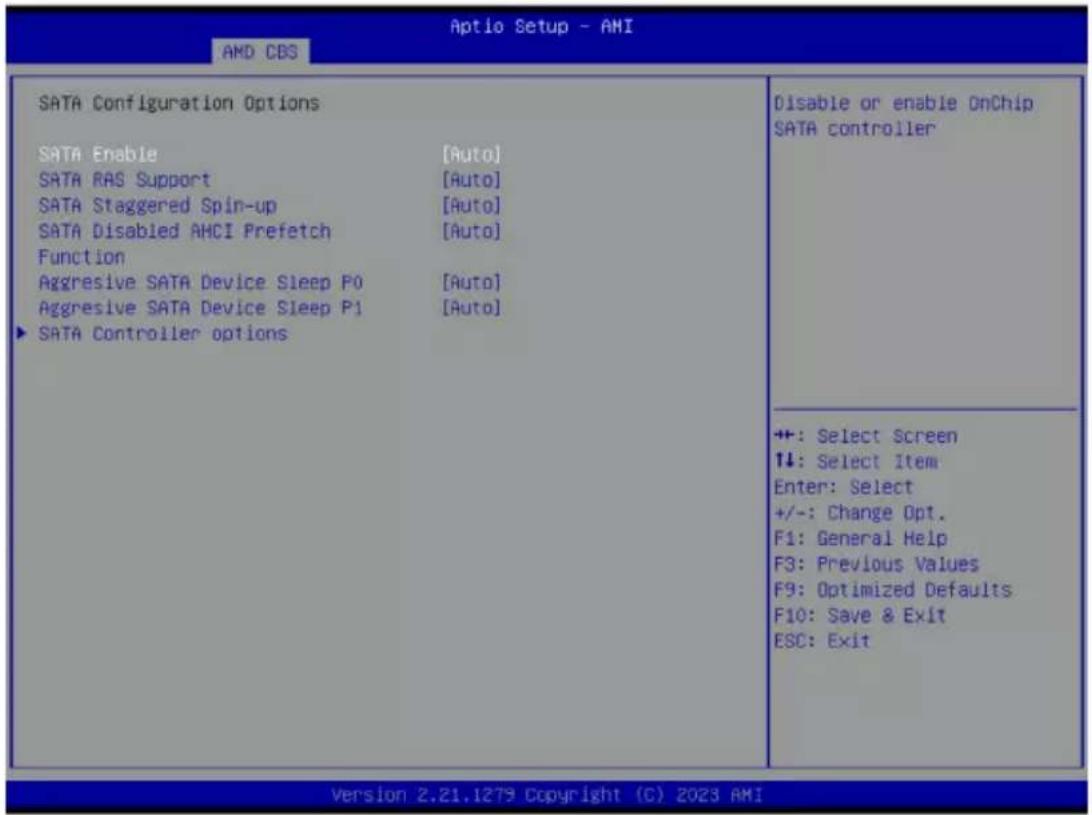Select the SATA RAS Support option
Image resolution: width=1092 pixels, height=815 pixels.
point(124,180)
